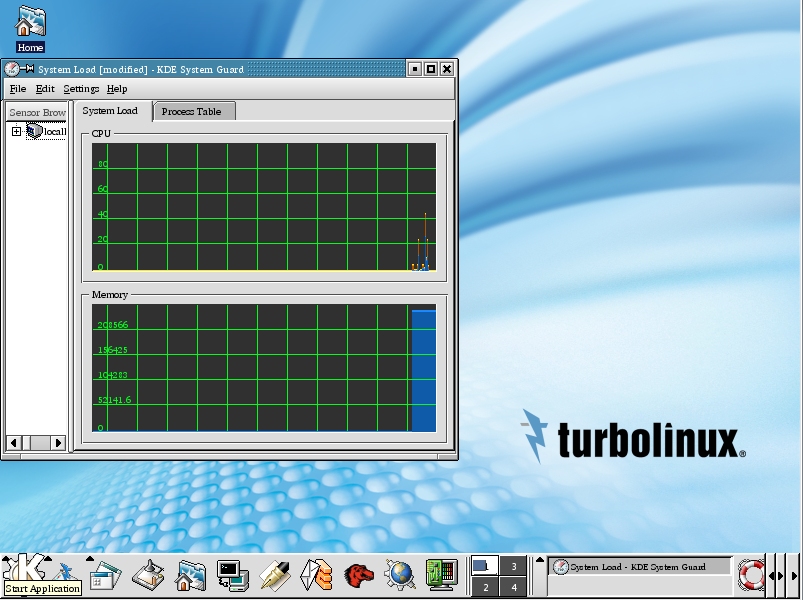The width and height of the screenshot is (803, 600).
Task: Click the sensor browser scrollbar right arrow
Action: (x=58, y=442)
